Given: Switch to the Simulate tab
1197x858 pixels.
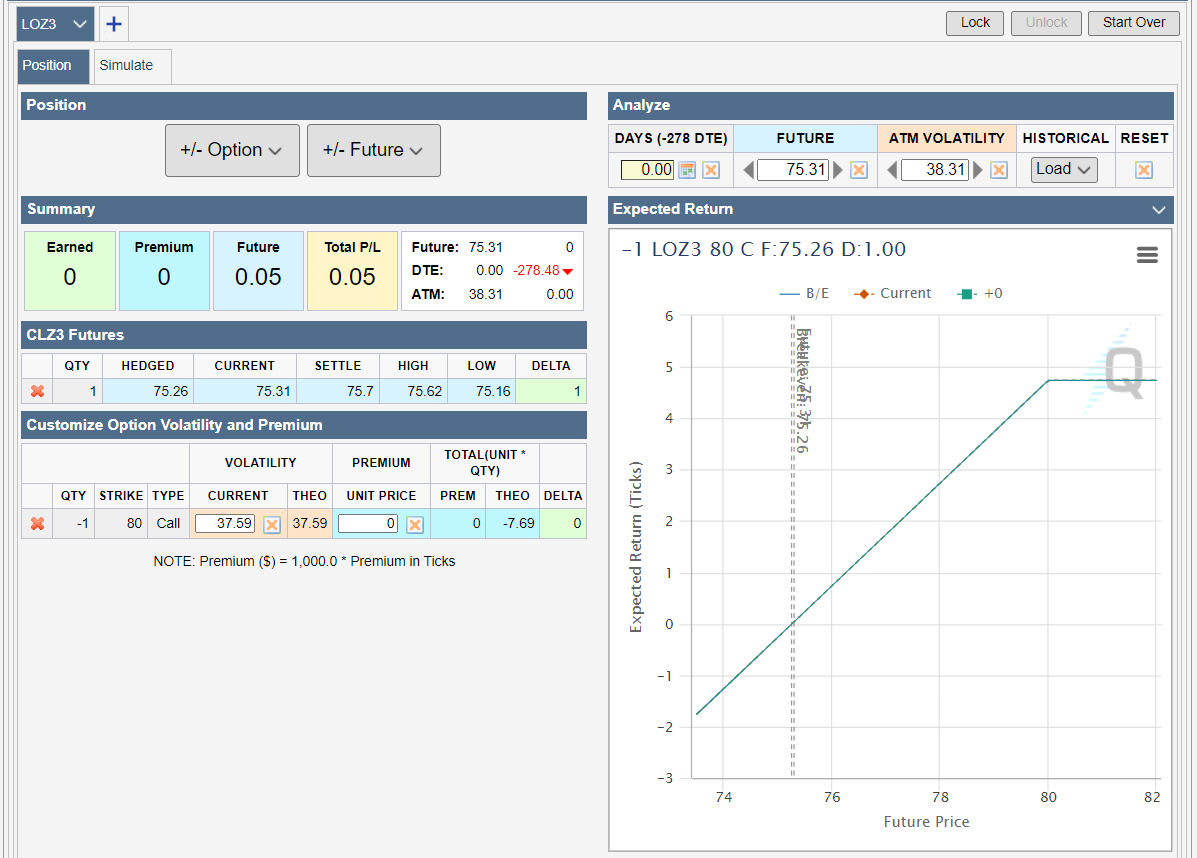Looking at the screenshot, I should (126, 66).
